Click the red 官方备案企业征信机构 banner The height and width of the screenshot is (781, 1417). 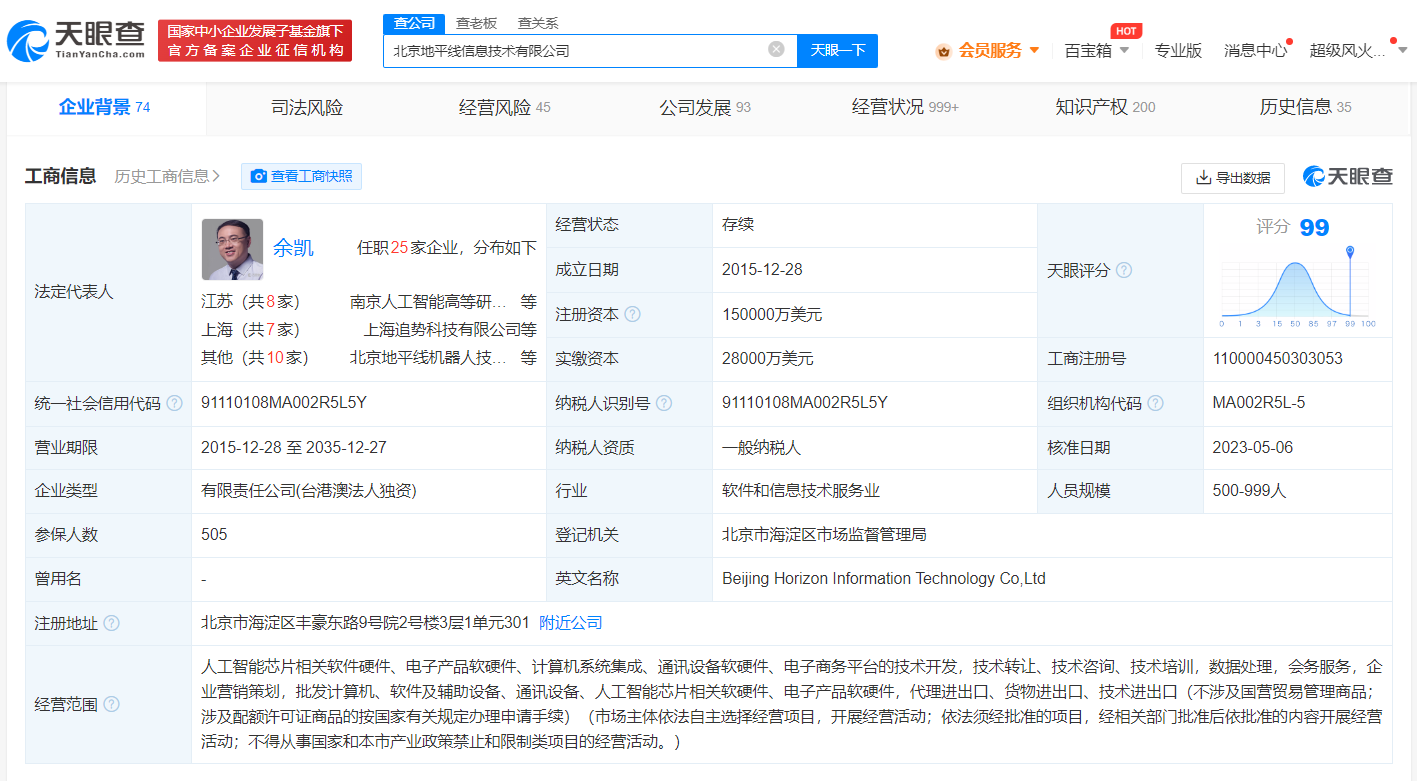255,41
